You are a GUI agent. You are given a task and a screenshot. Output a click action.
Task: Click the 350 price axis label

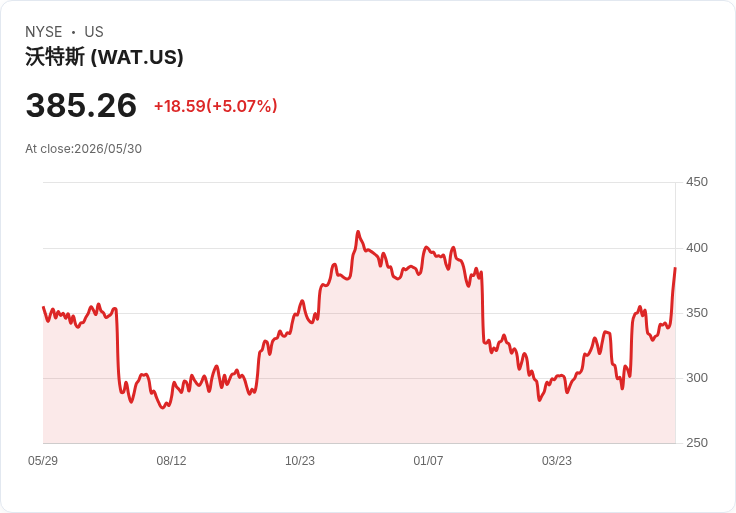tap(697, 313)
